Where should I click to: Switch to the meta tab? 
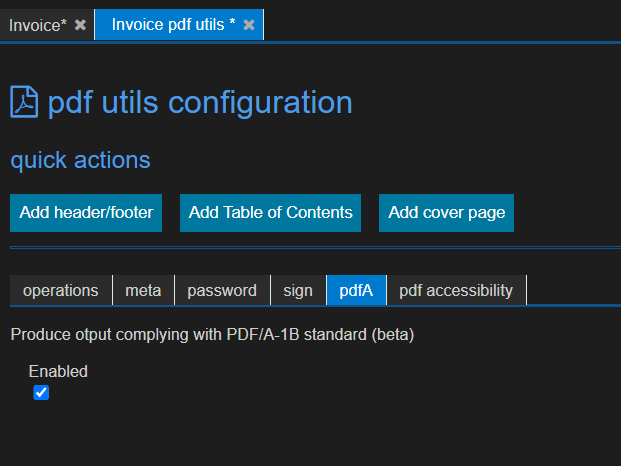pos(143,290)
